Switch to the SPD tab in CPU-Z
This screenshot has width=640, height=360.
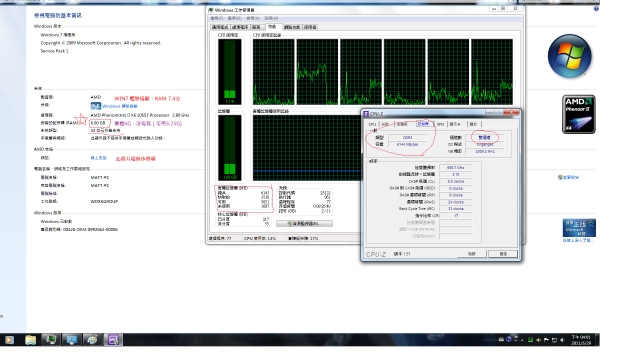pyautogui.click(x=440, y=124)
